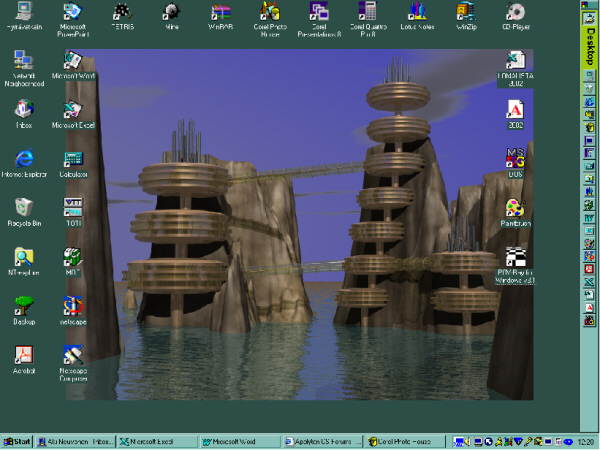600x450 pixels.
Task: Select the Network Neighborhood icon
Action: pos(24,68)
